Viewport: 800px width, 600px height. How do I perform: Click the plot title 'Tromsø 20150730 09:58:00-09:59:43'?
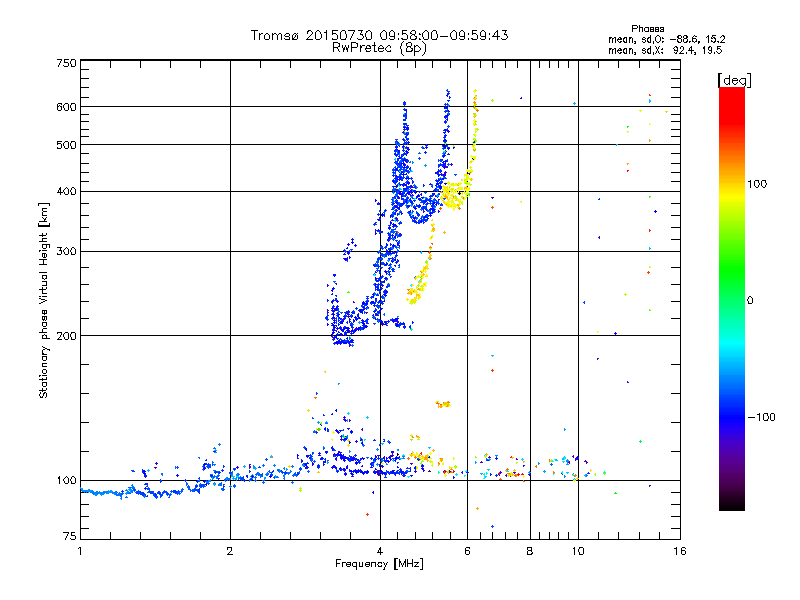click(x=379, y=35)
